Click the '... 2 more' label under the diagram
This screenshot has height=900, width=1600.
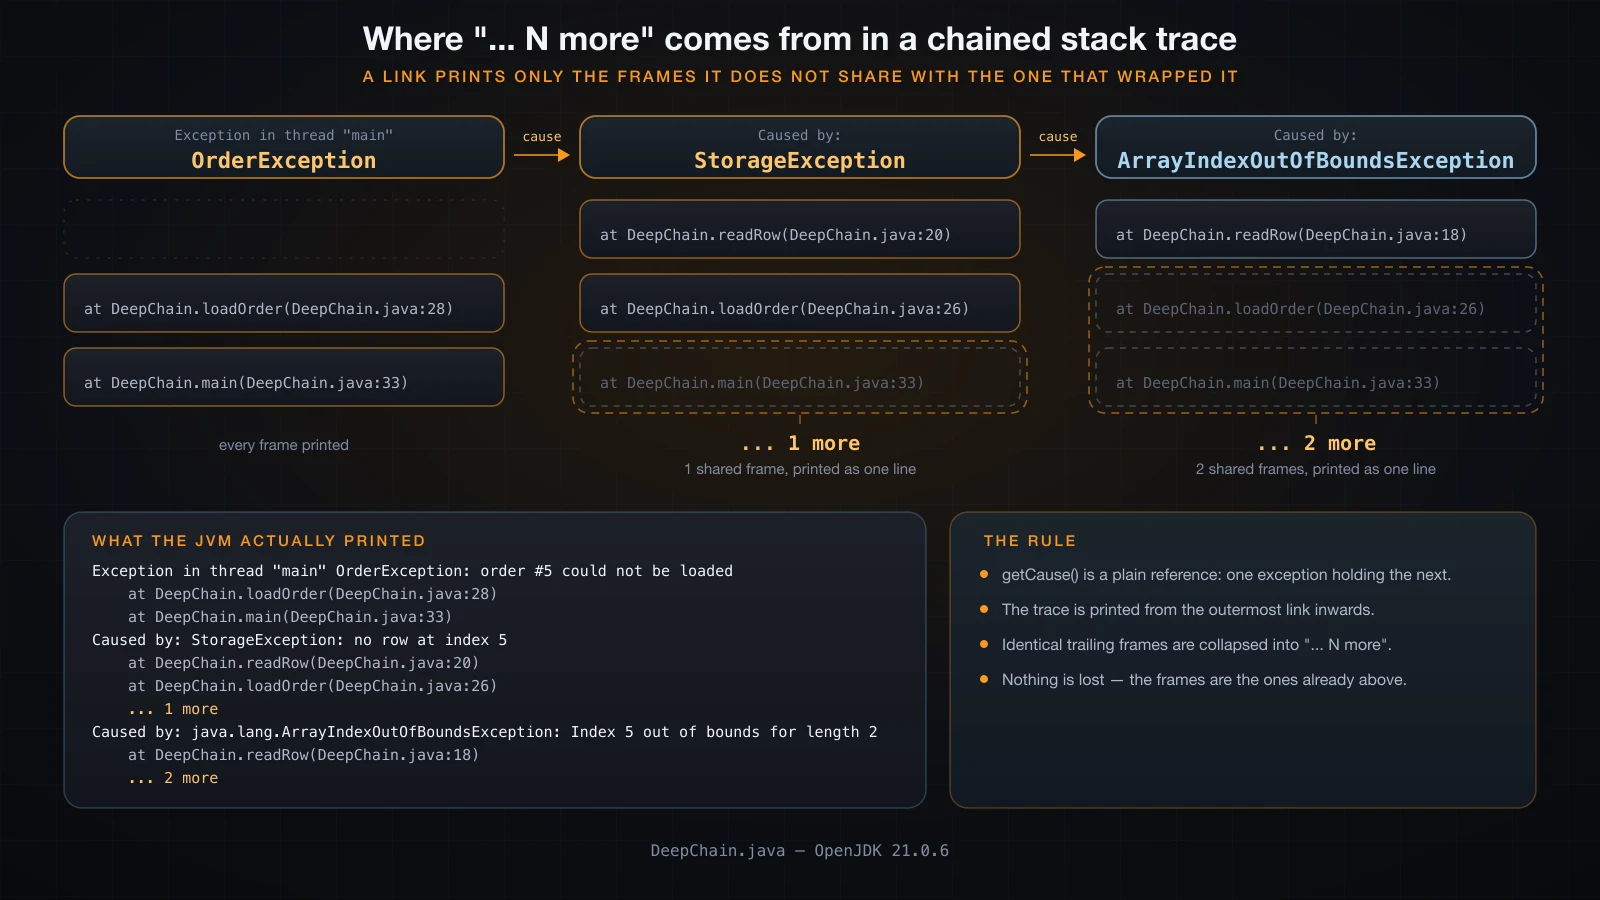click(1316, 443)
